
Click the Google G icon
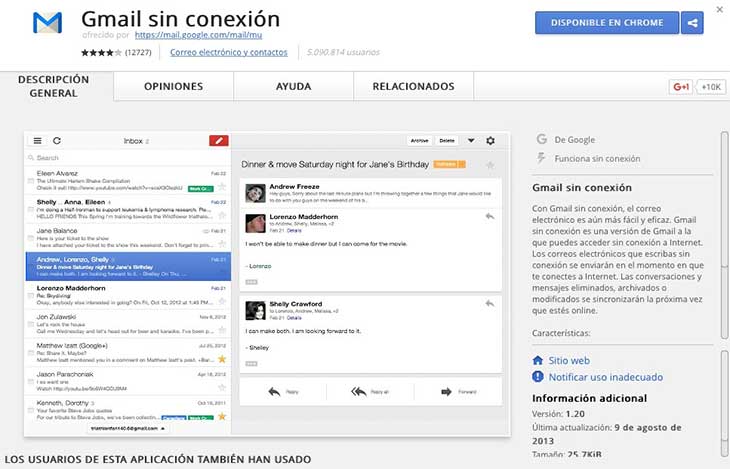(x=541, y=139)
